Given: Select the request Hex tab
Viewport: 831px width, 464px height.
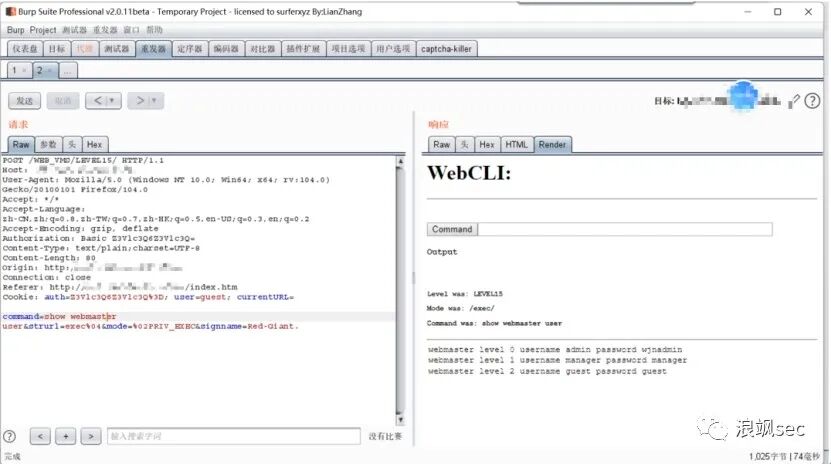Looking at the screenshot, I should click(x=94, y=145).
